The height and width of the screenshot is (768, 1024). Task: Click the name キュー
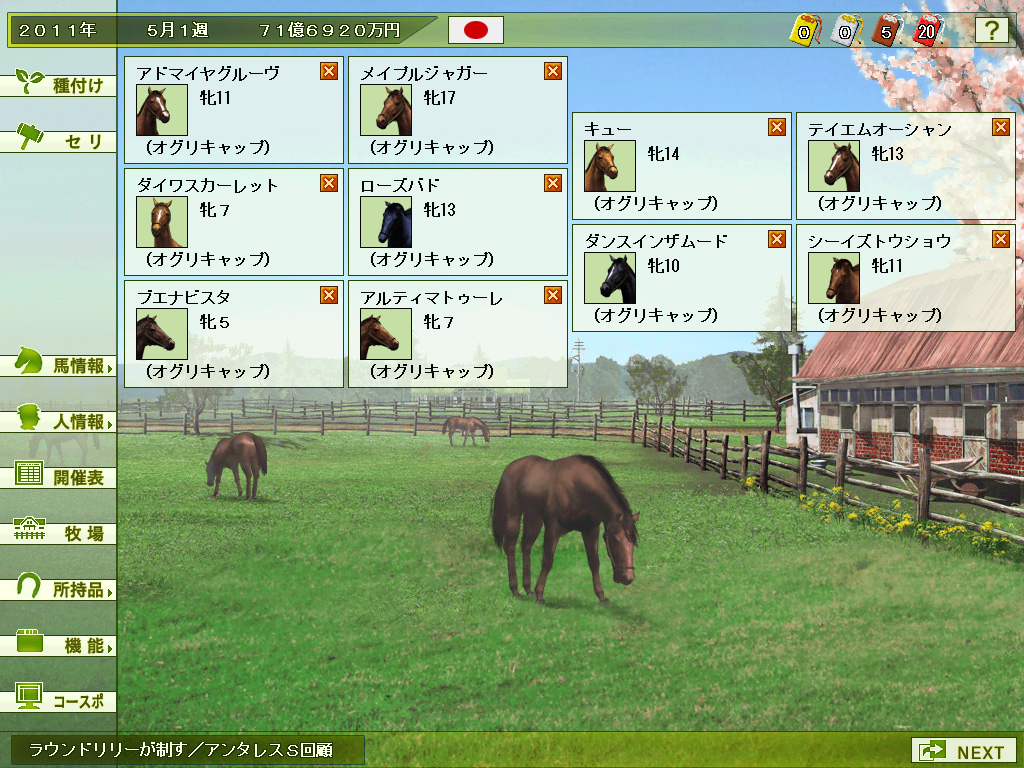click(x=608, y=129)
